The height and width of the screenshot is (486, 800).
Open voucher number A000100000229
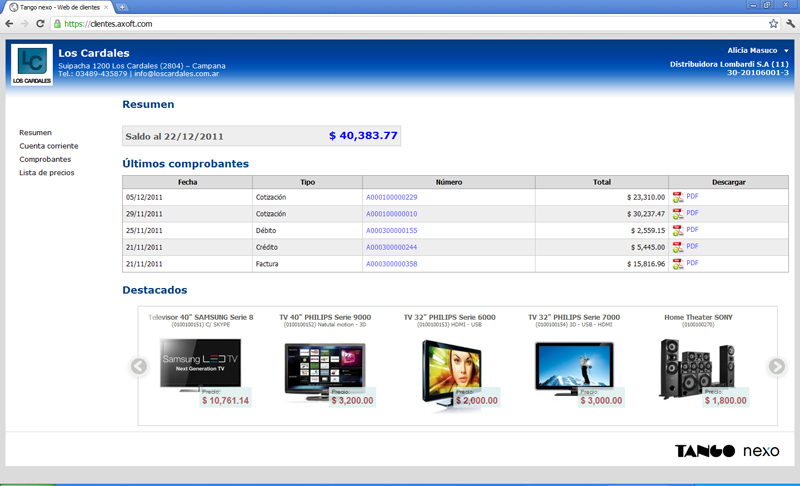(391, 197)
